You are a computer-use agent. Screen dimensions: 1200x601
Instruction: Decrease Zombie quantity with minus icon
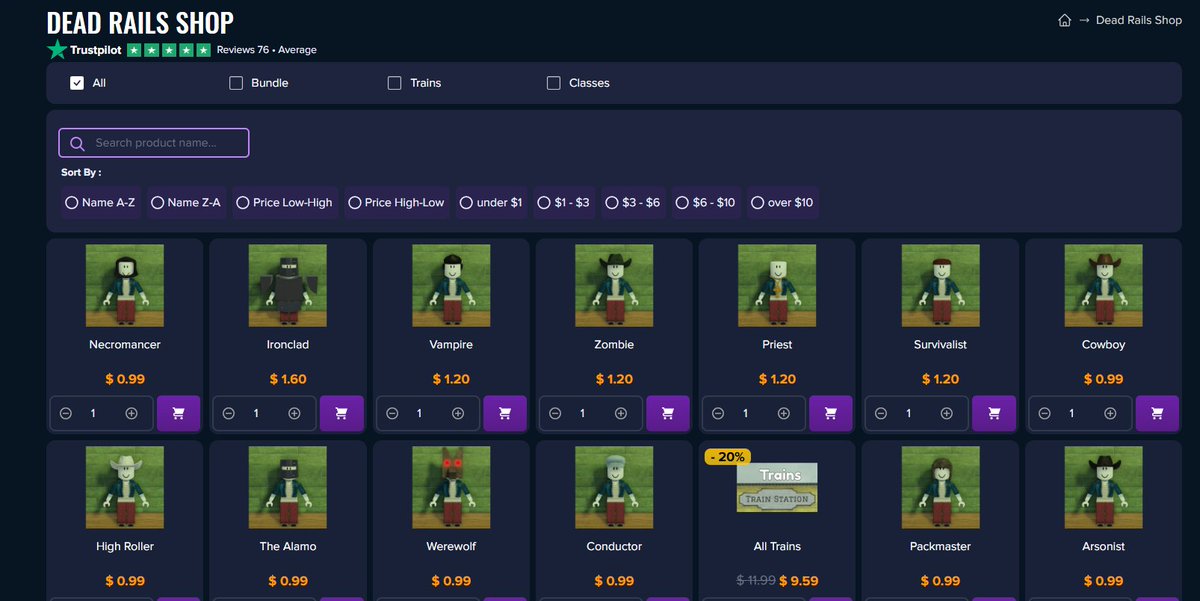pos(555,413)
